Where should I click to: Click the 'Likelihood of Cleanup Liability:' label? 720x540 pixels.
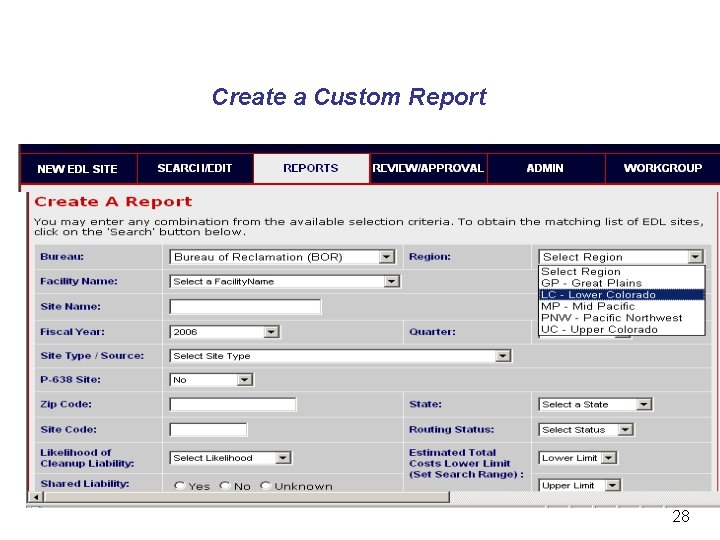click(87, 458)
